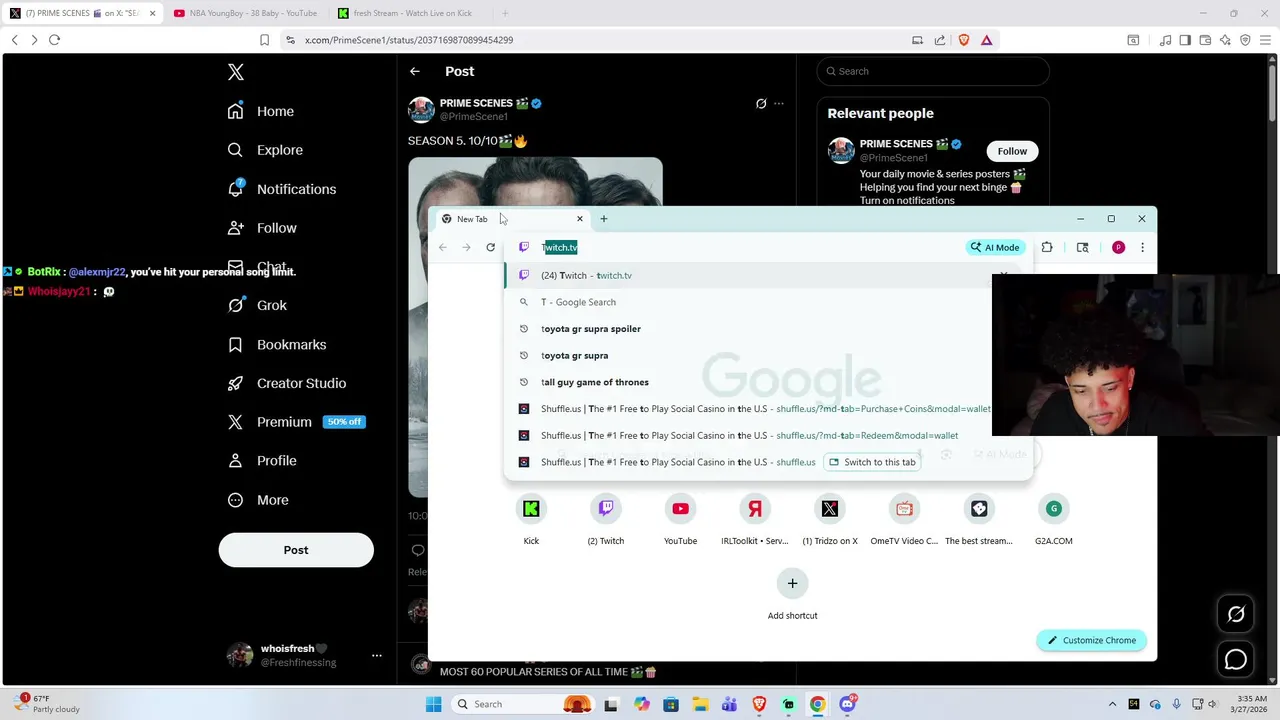Open the Brave playlist music note icon
The height and width of the screenshot is (720, 1280).
pos(1166,40)
